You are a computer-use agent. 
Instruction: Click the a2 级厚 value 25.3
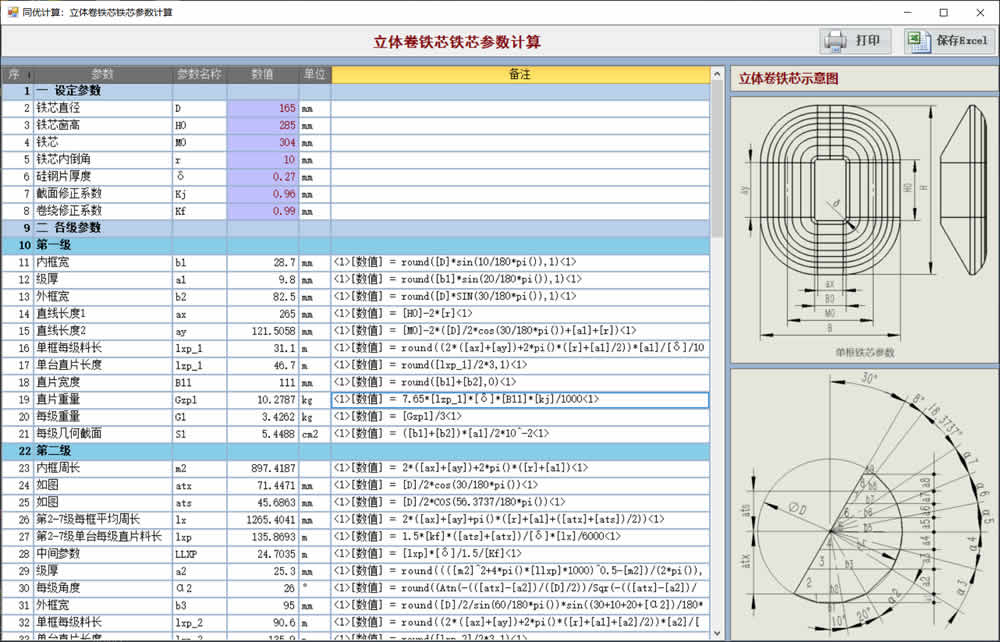point(263,571)
